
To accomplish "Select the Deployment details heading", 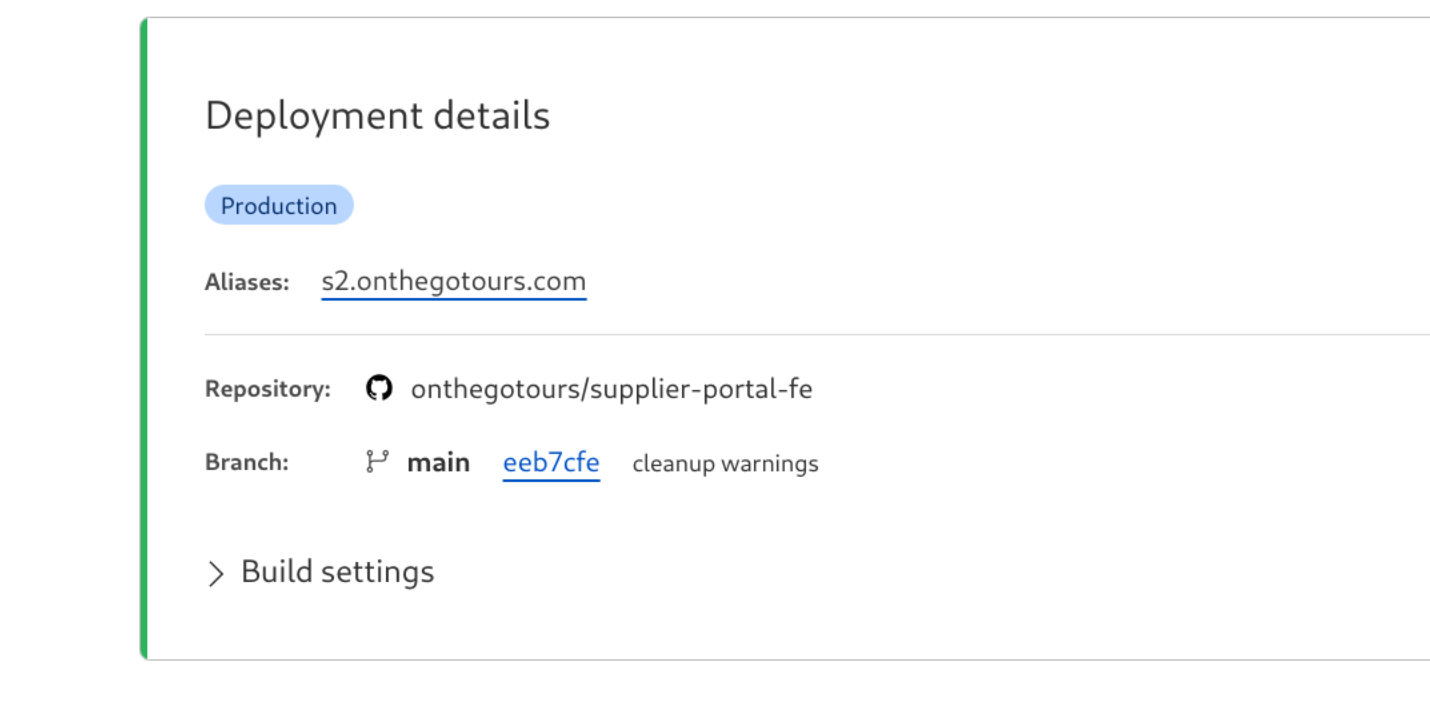I will pyautogui.click(x=377, y=116).
